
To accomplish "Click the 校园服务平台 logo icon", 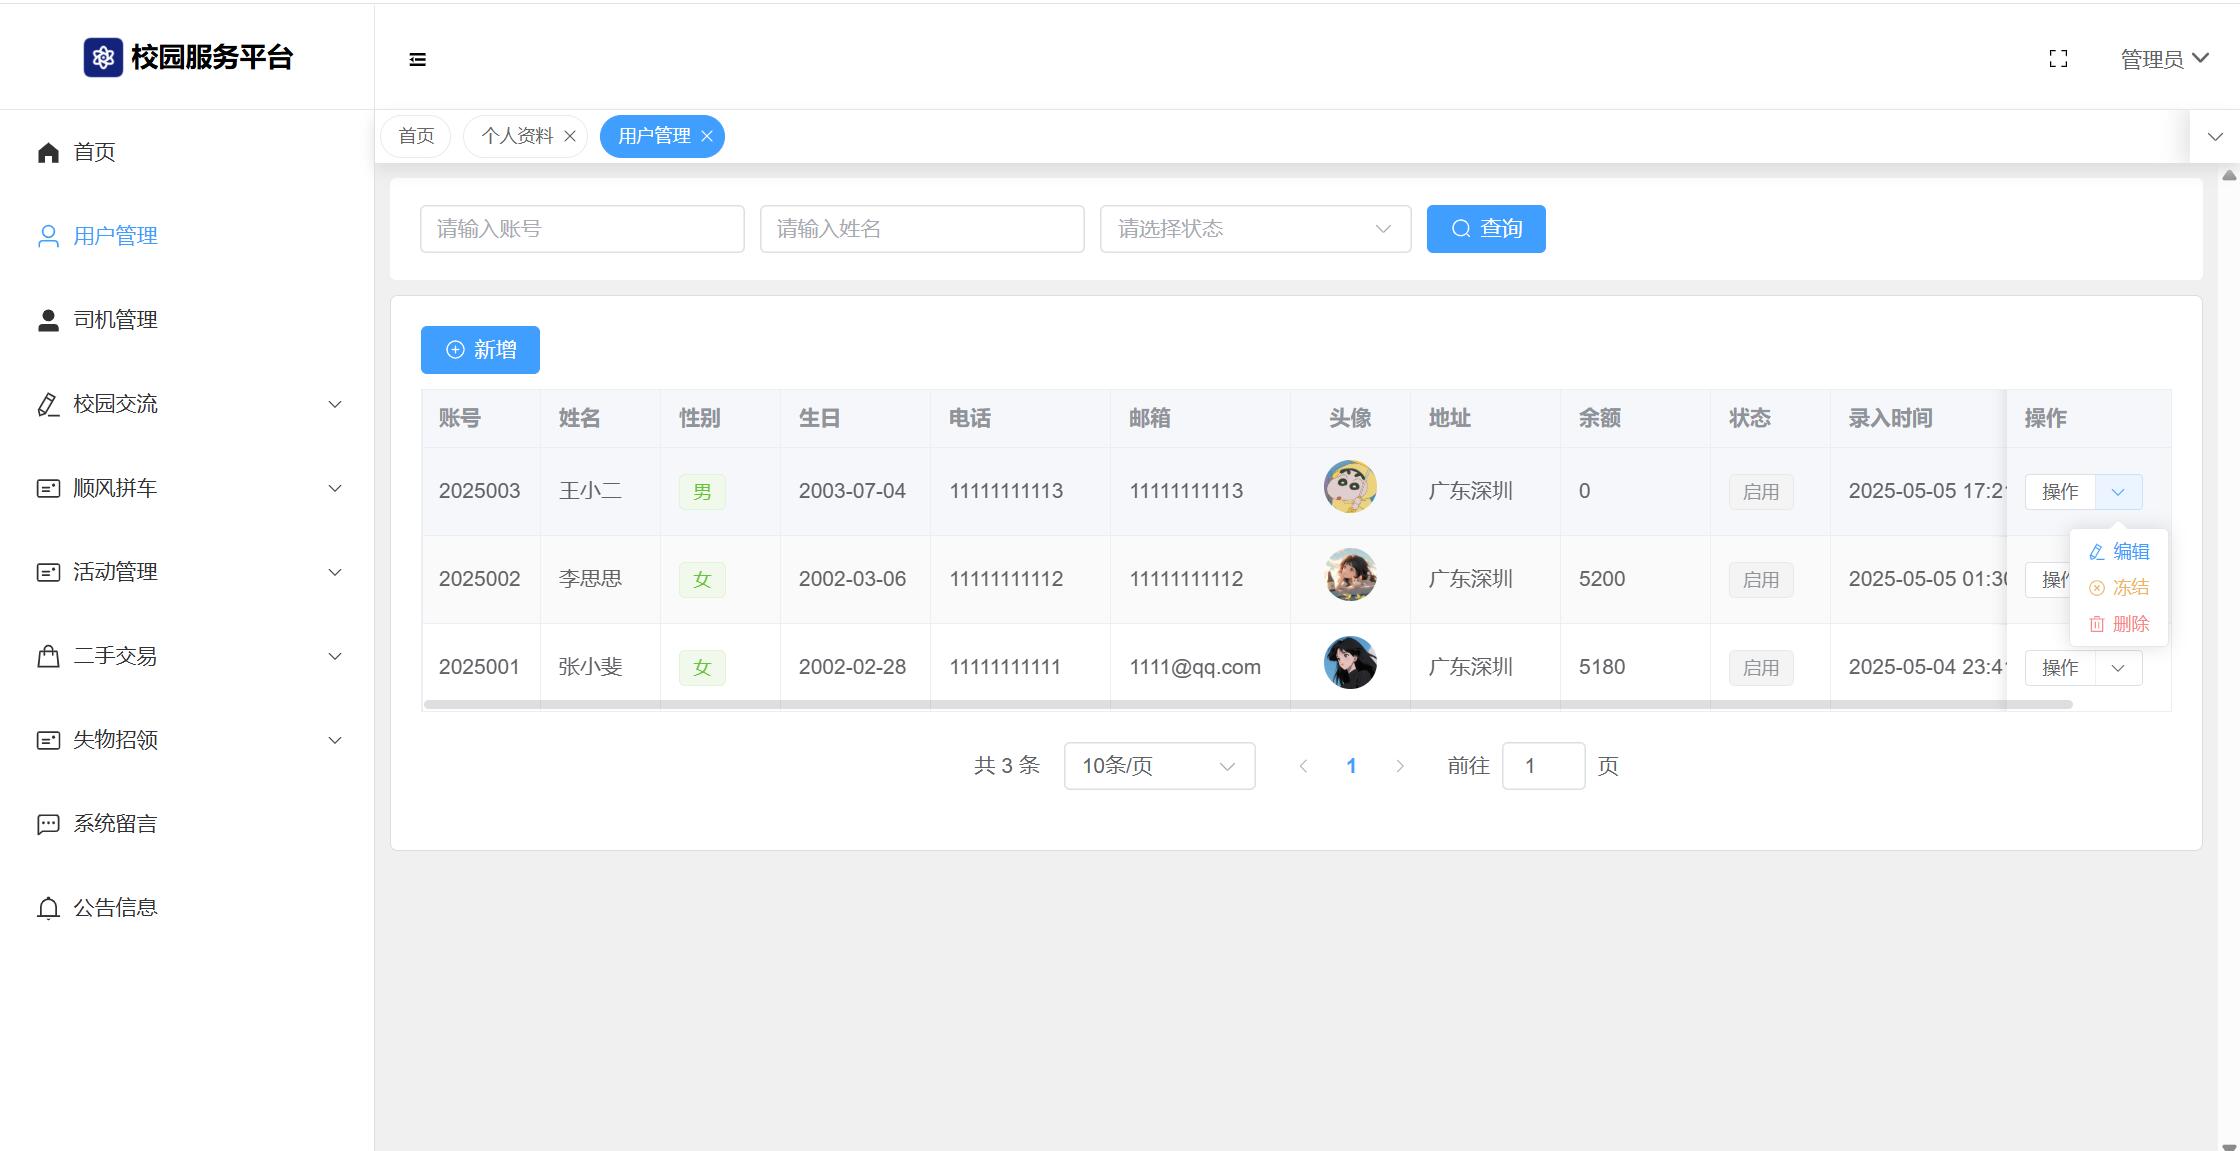I will point(103,58).
